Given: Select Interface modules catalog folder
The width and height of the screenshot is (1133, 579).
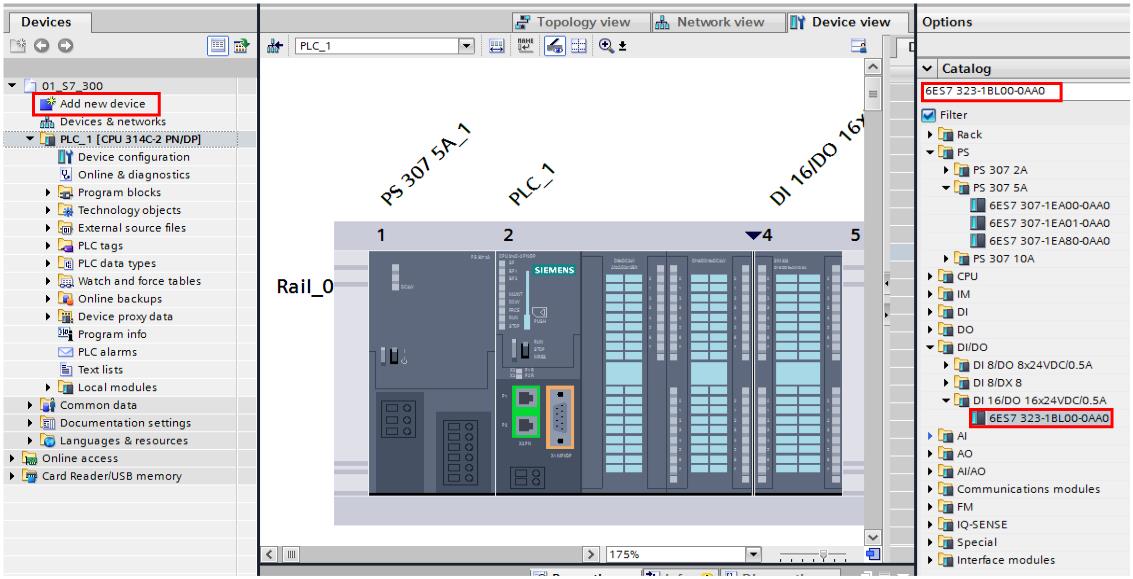Looking at the screenshot, I should tap(1006, 560).
